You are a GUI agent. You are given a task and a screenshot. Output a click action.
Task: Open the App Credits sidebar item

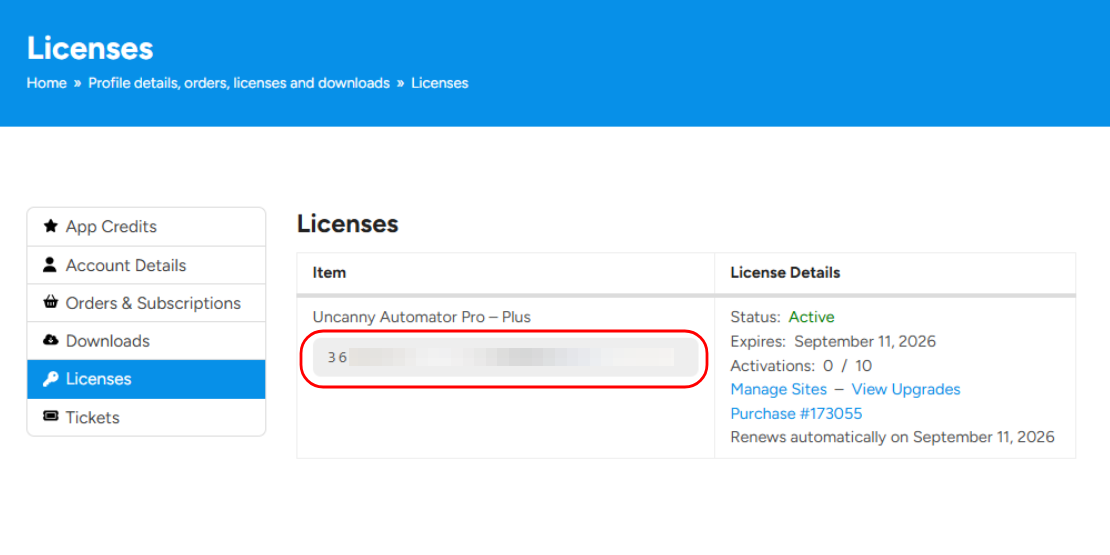click(111, 227)
